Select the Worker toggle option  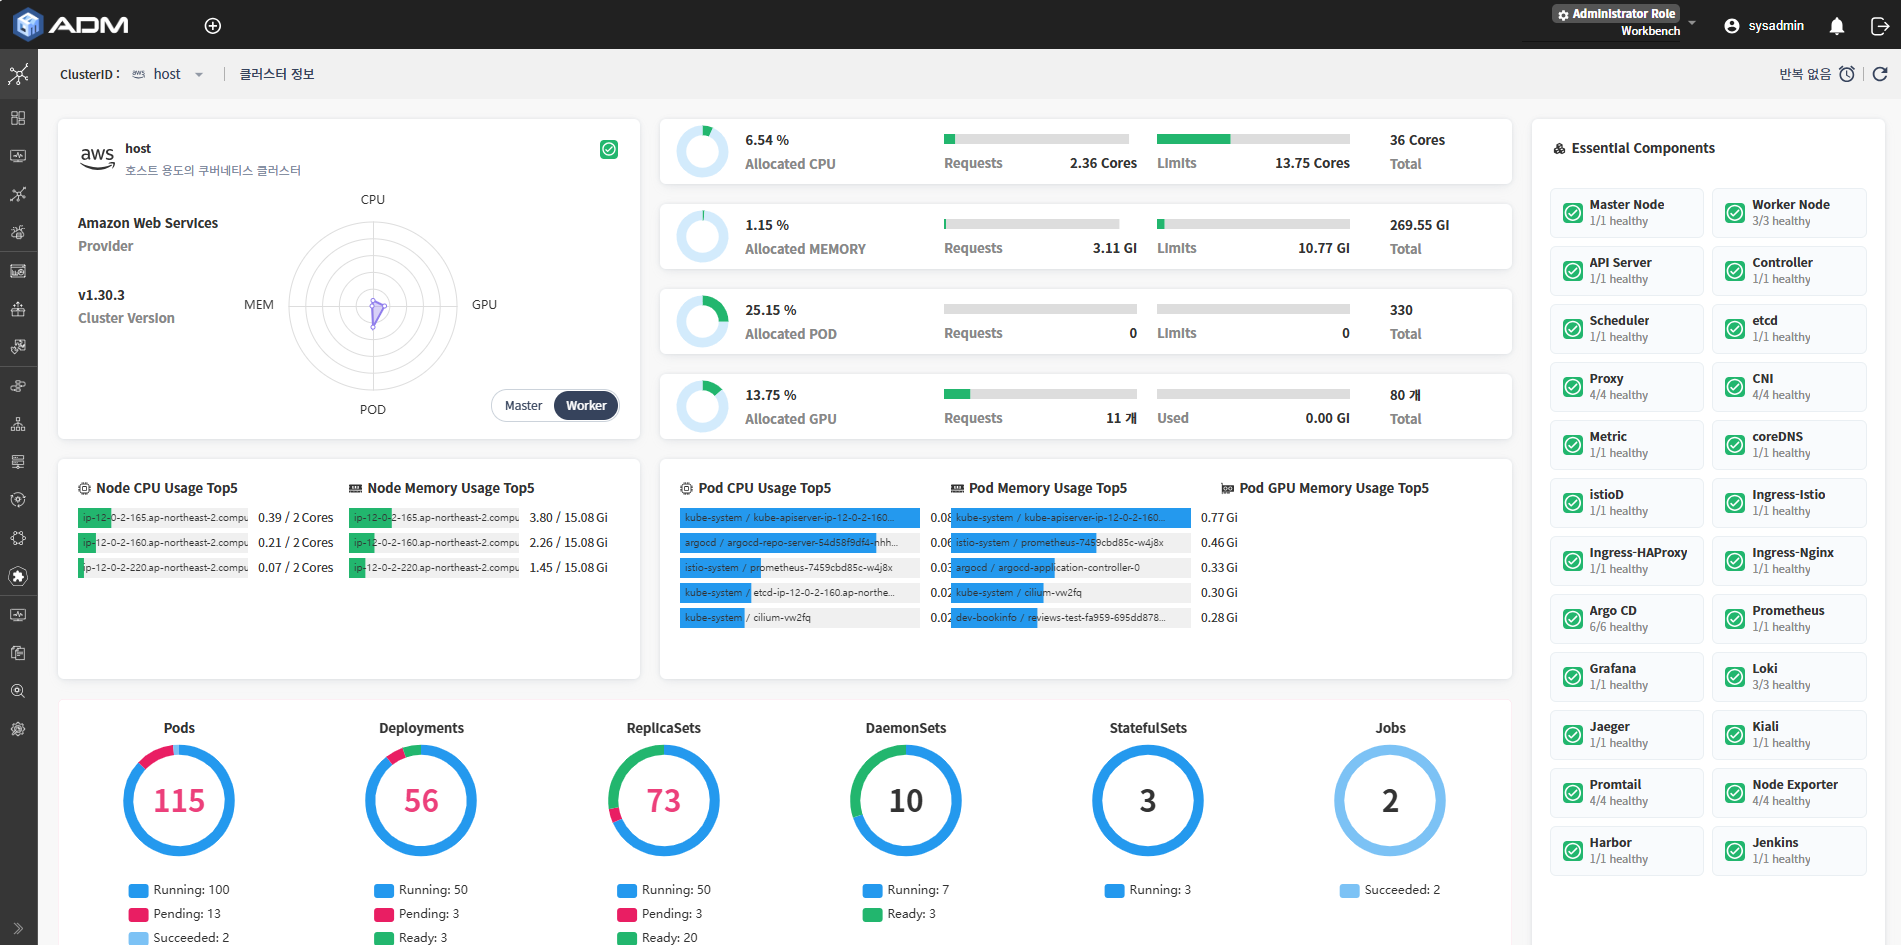coord(586,405)
